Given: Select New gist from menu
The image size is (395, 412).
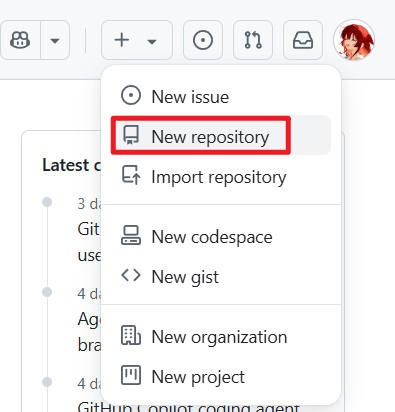Looking at the screenshot, I should (221, 276).
